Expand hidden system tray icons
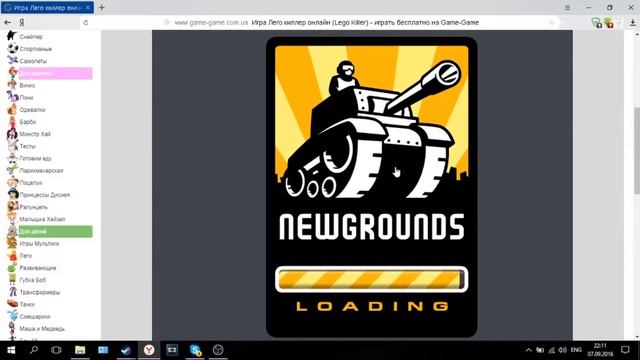Image resolution: width=640 pixels, height=360 pixels. click(x=529, y=350)
